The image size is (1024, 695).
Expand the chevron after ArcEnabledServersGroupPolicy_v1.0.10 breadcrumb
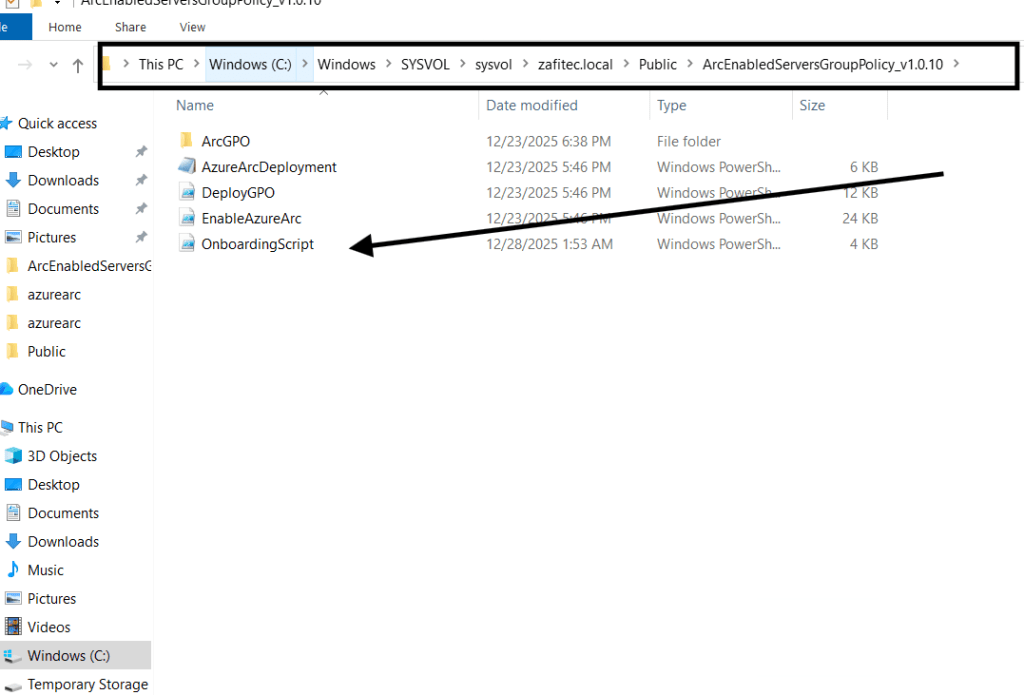click(957, 64)
